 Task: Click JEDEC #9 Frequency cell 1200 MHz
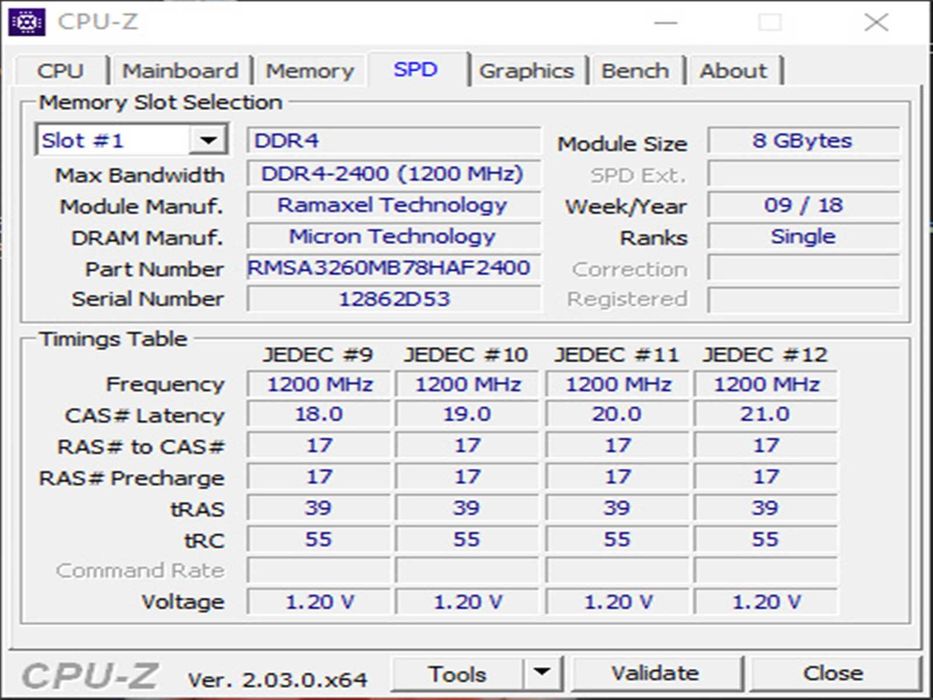point(319,384)
